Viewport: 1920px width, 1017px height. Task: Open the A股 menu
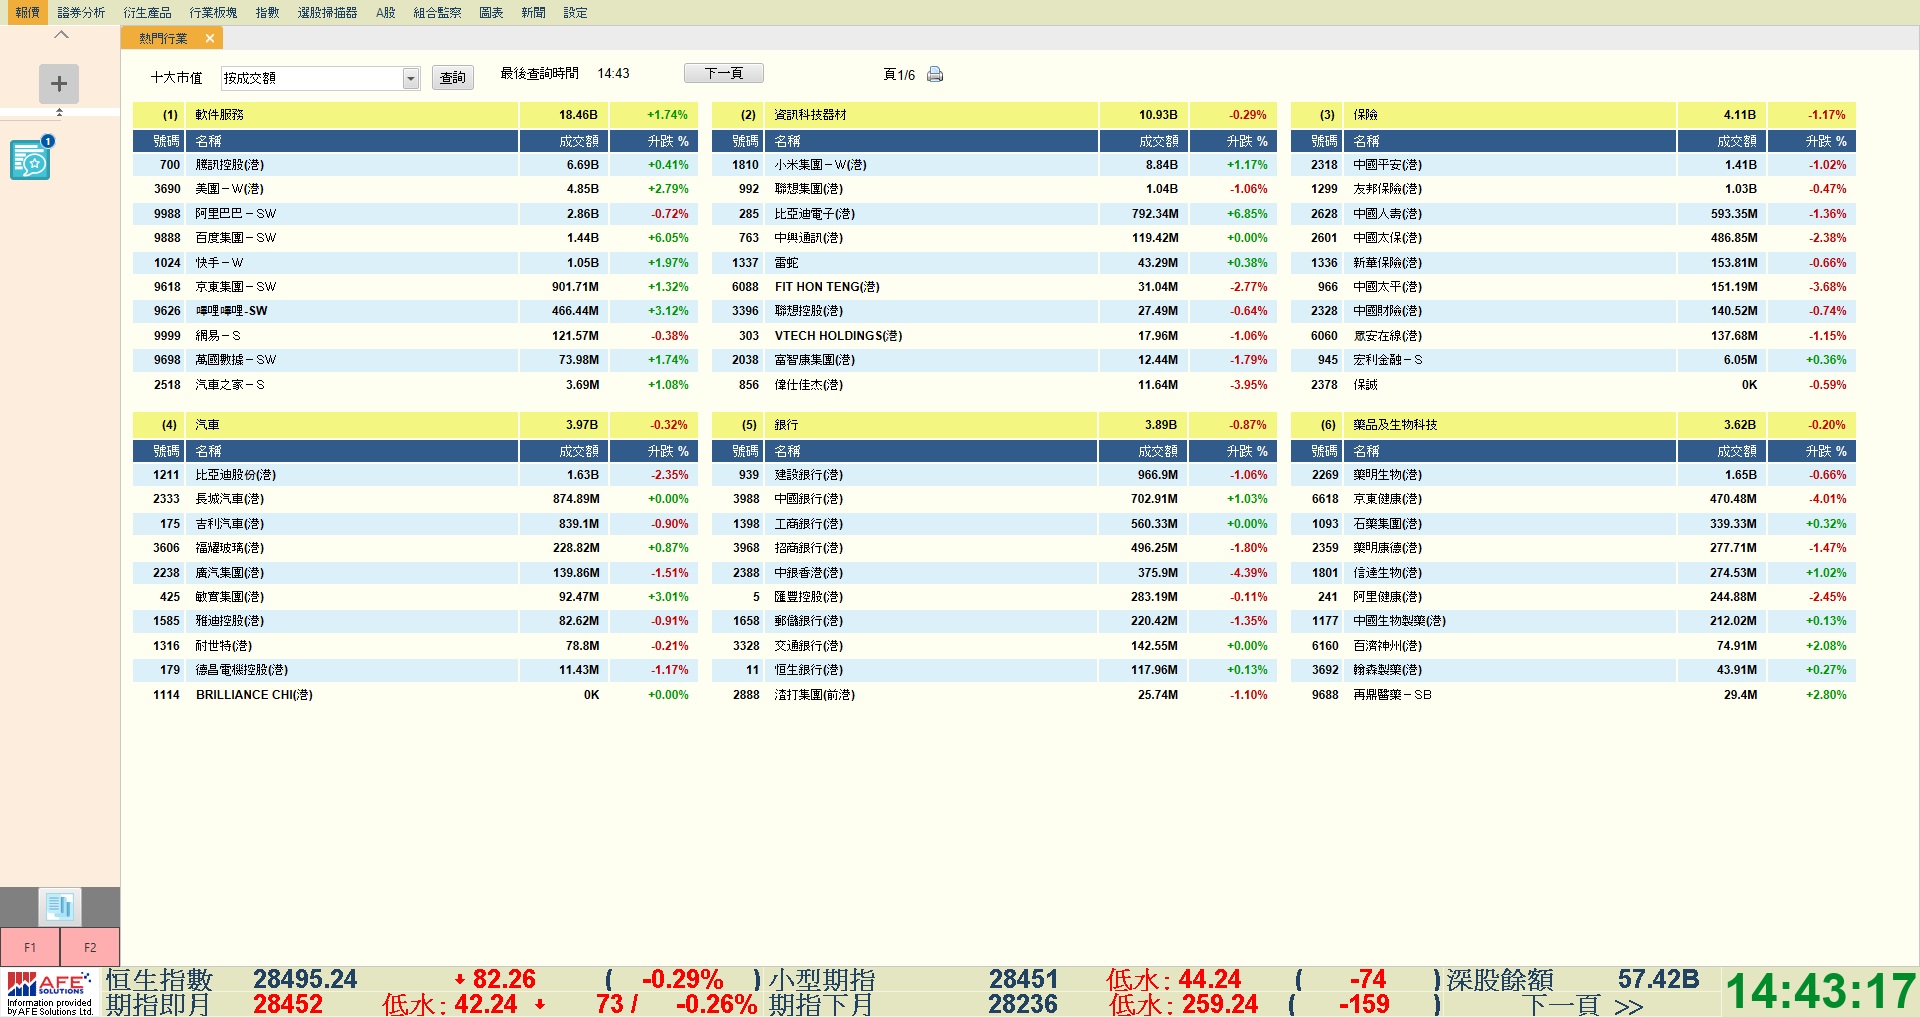pyautogui.click(x=386, y=12)
